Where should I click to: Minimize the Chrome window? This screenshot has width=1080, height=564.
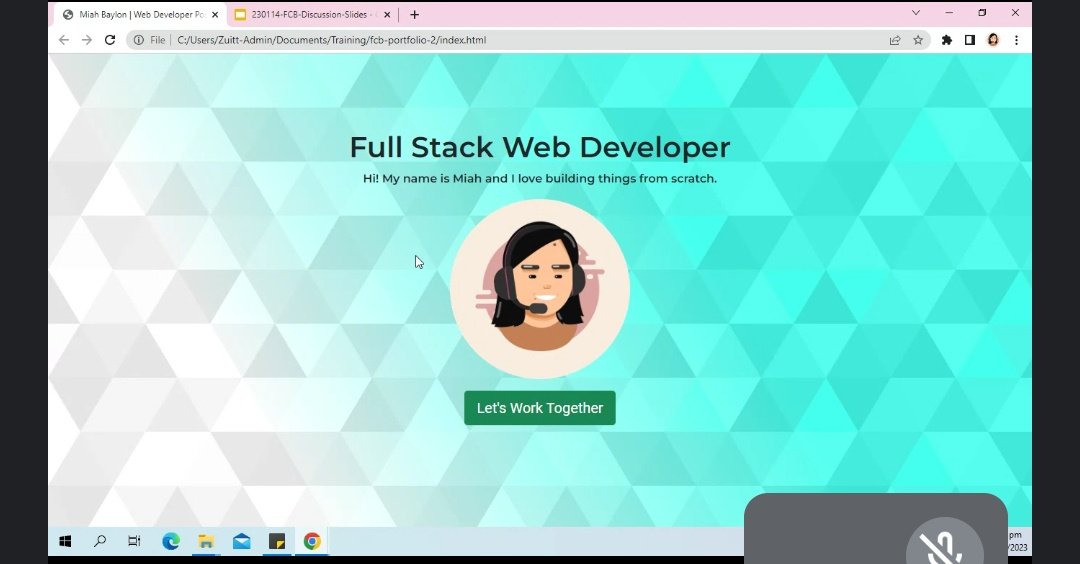click(x=949, y=12)
